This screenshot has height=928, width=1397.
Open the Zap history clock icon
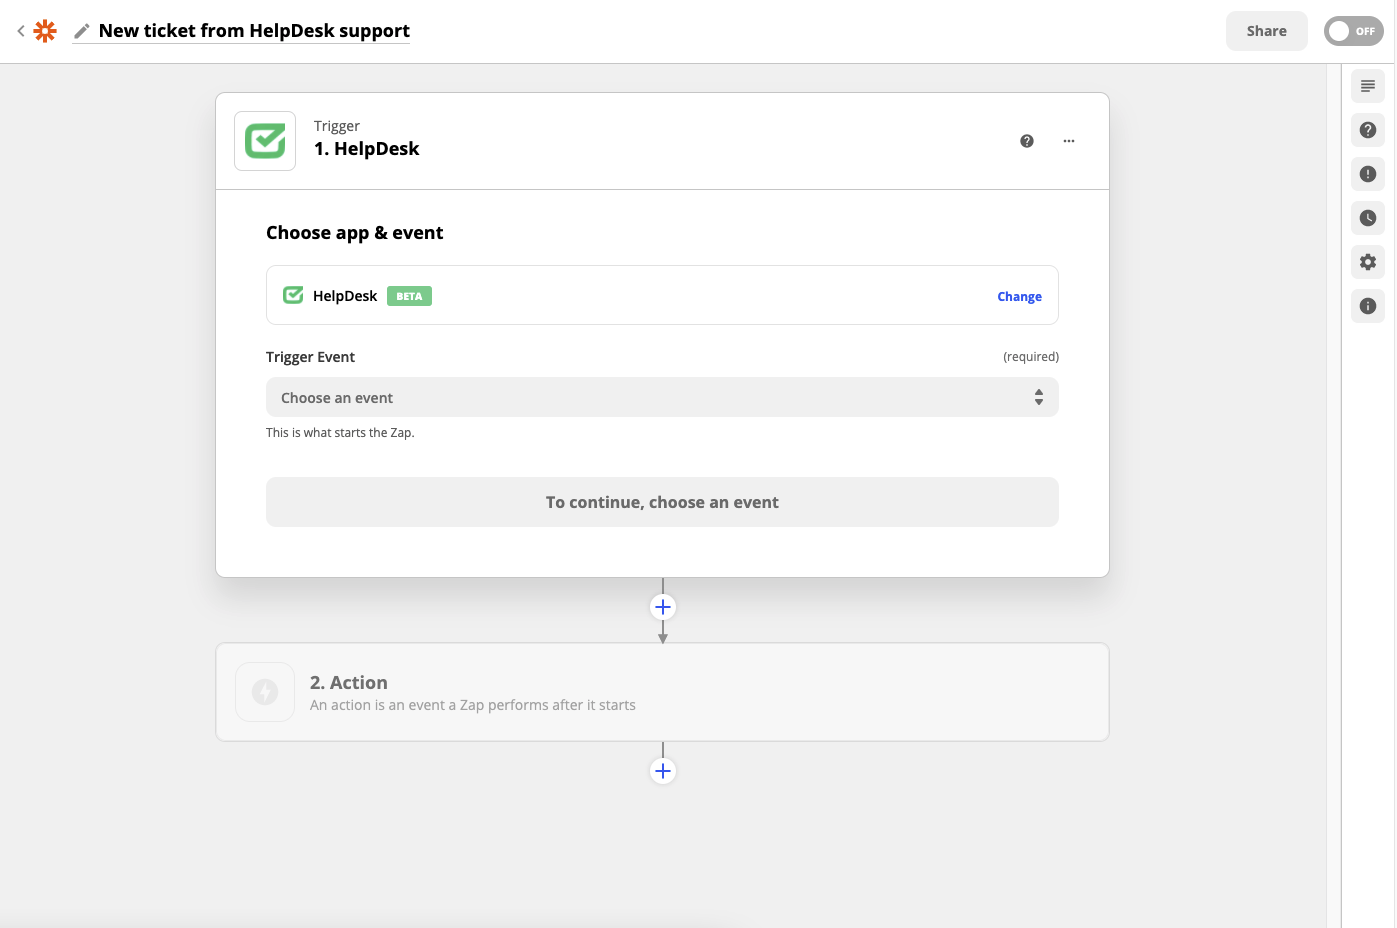1368,218
